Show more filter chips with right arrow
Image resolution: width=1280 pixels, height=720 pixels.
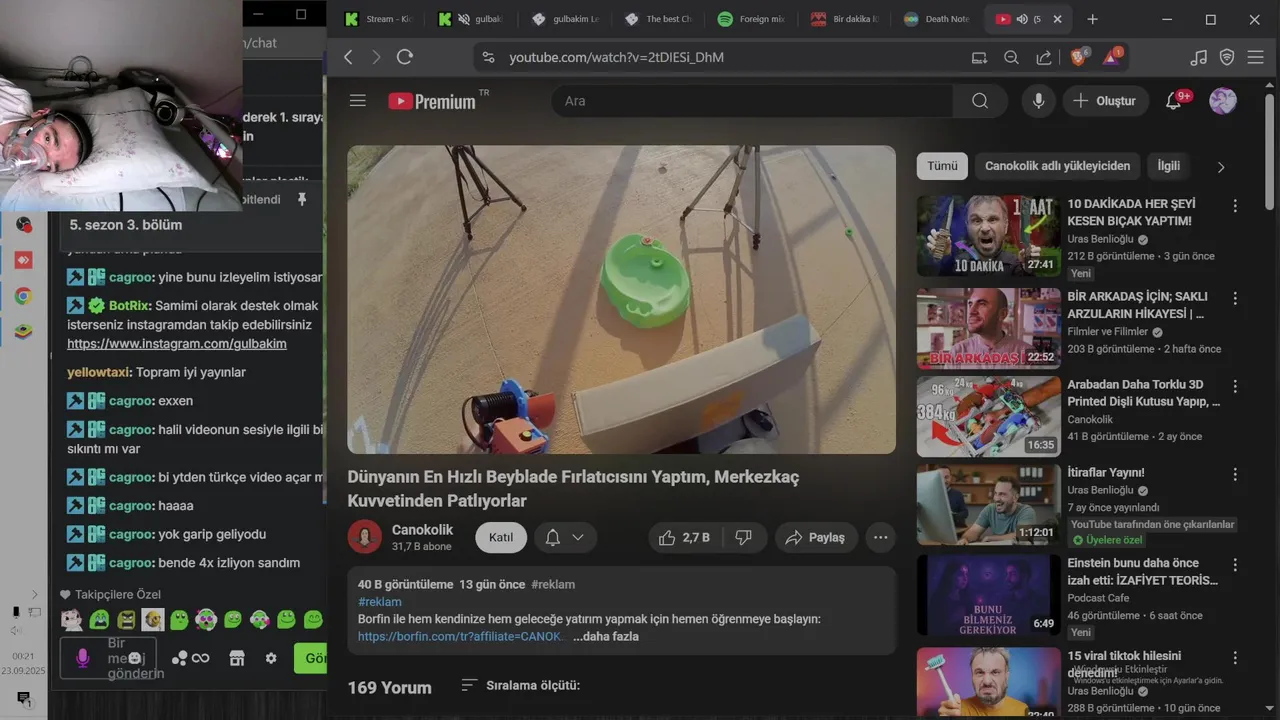[1220, 167]
